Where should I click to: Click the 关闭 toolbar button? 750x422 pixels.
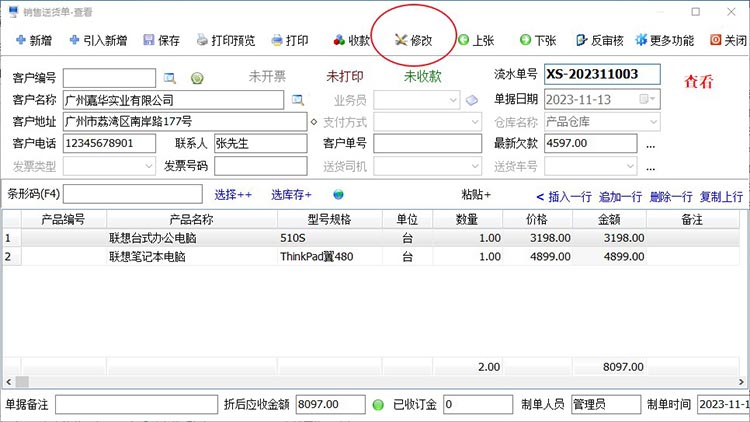[x=728, y=41]
